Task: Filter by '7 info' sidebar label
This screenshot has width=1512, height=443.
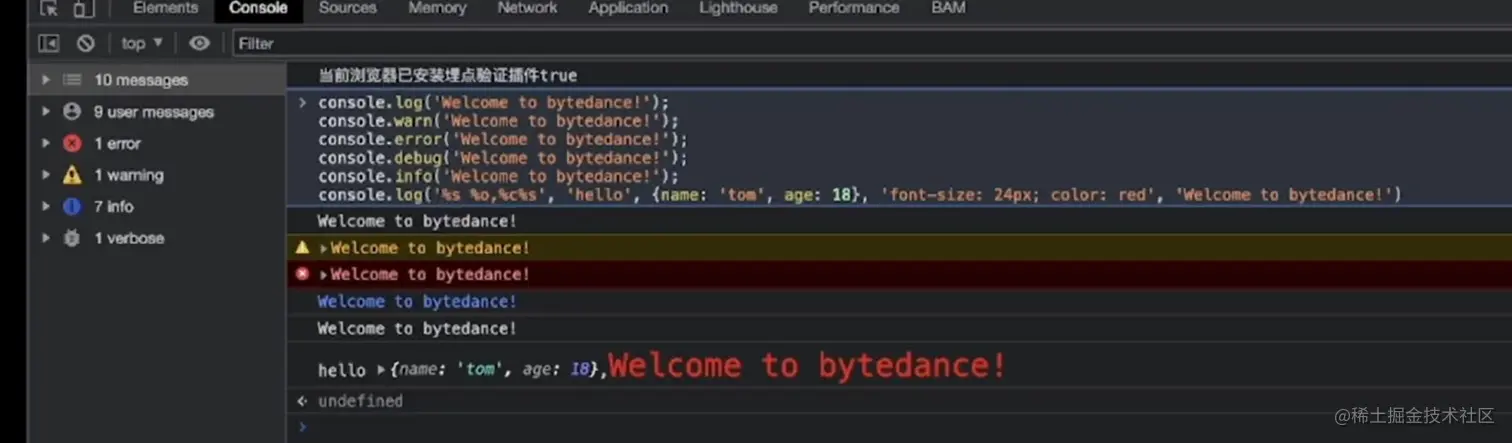Action: click(x=113, y=206)
